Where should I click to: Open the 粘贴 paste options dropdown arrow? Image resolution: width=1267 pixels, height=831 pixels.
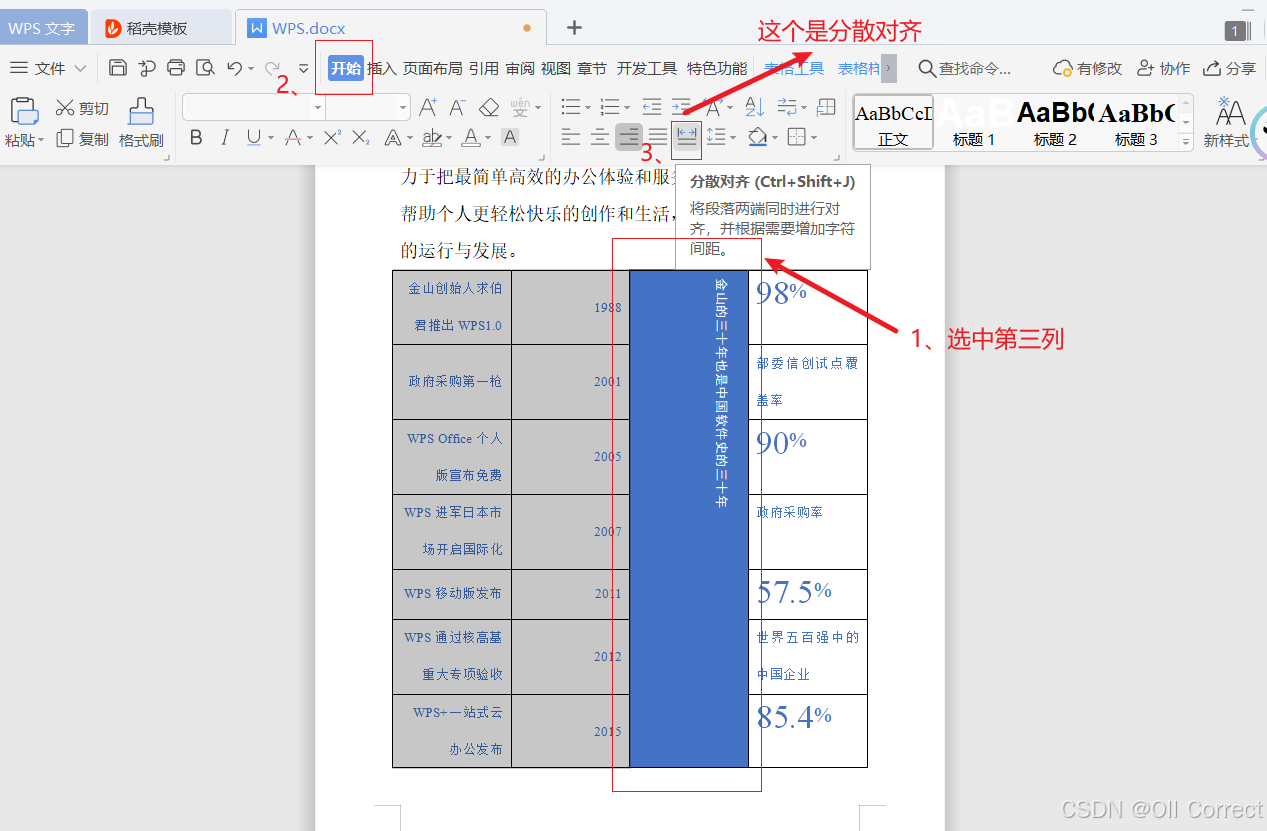(x=40, y=140)
